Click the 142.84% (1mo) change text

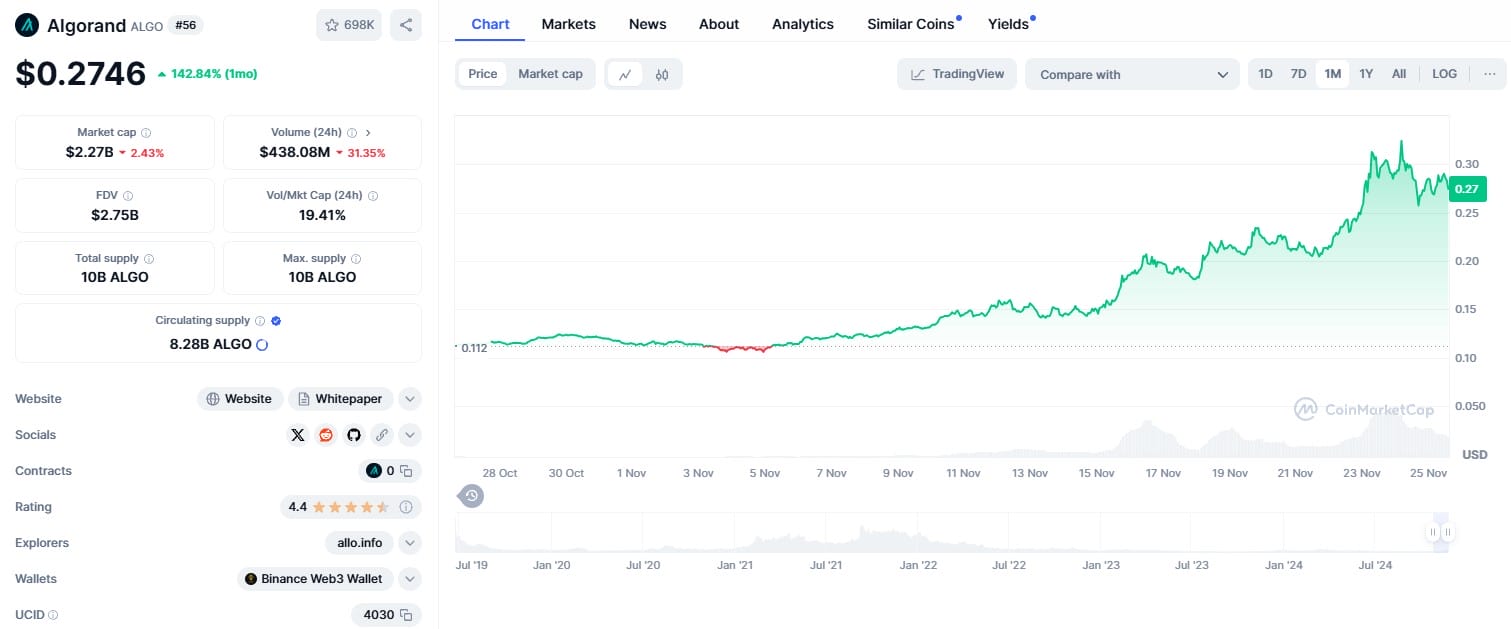point(212,74)
